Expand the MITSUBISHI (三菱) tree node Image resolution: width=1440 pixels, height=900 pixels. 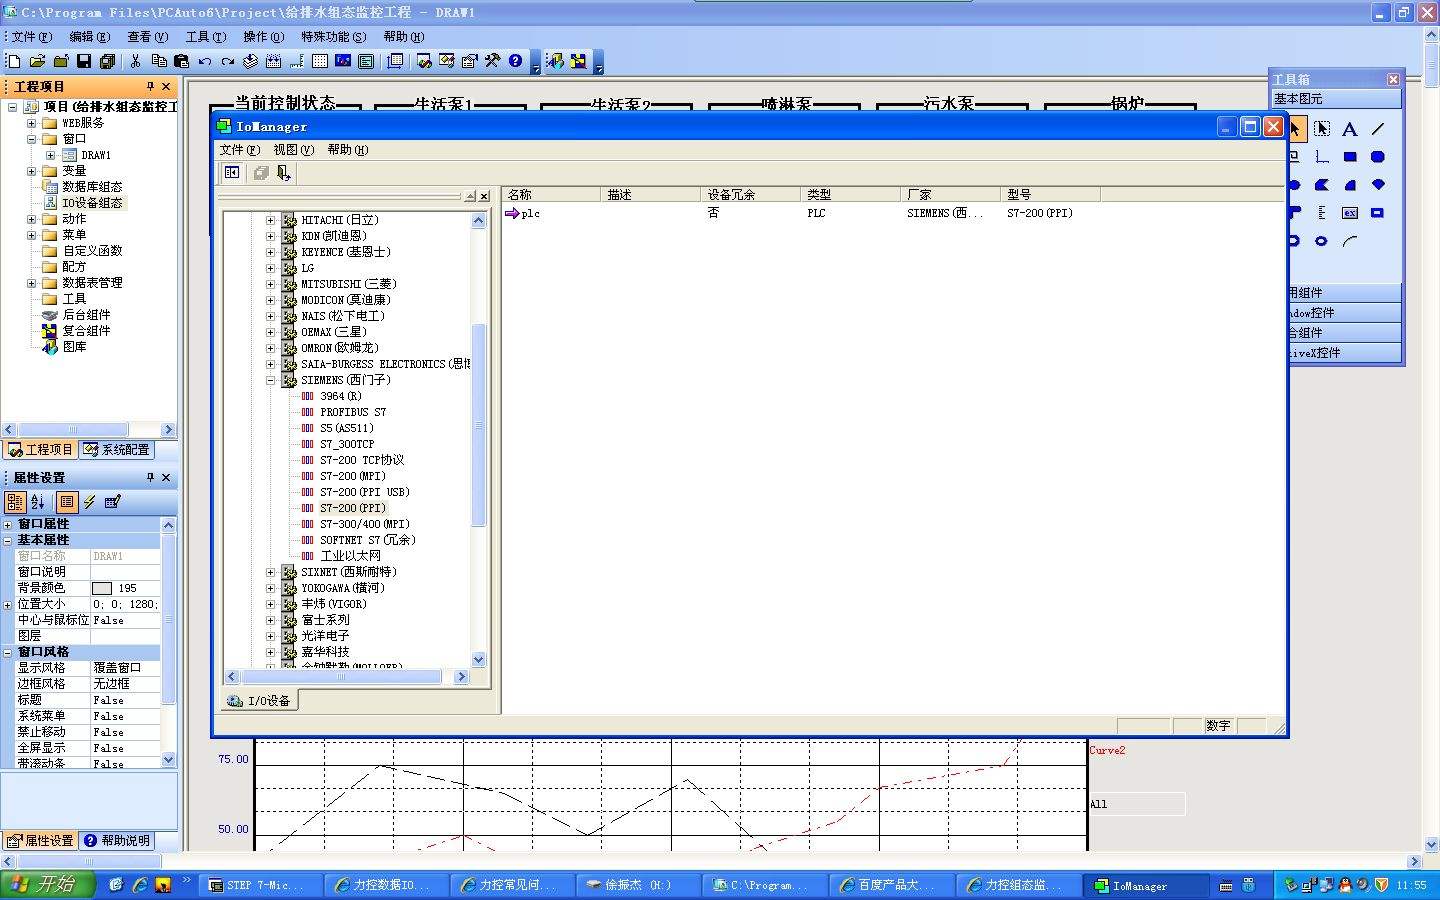pyautogui.click(x=270, y=284)
